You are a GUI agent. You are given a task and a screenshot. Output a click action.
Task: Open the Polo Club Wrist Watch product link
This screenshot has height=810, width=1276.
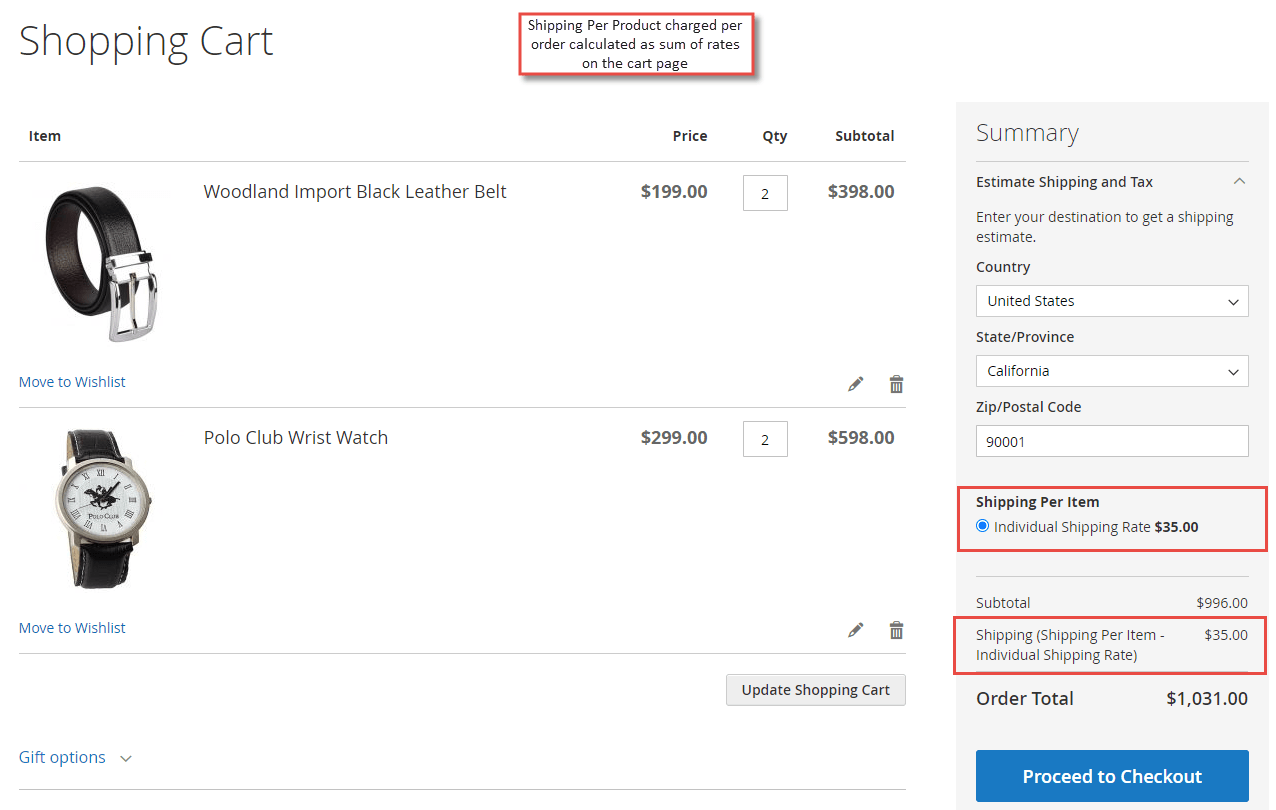tap(296, 437)
